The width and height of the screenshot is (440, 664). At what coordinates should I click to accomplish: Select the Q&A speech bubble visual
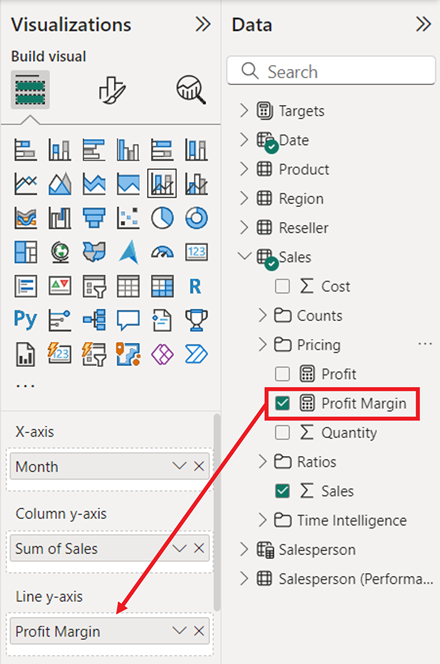128,320
